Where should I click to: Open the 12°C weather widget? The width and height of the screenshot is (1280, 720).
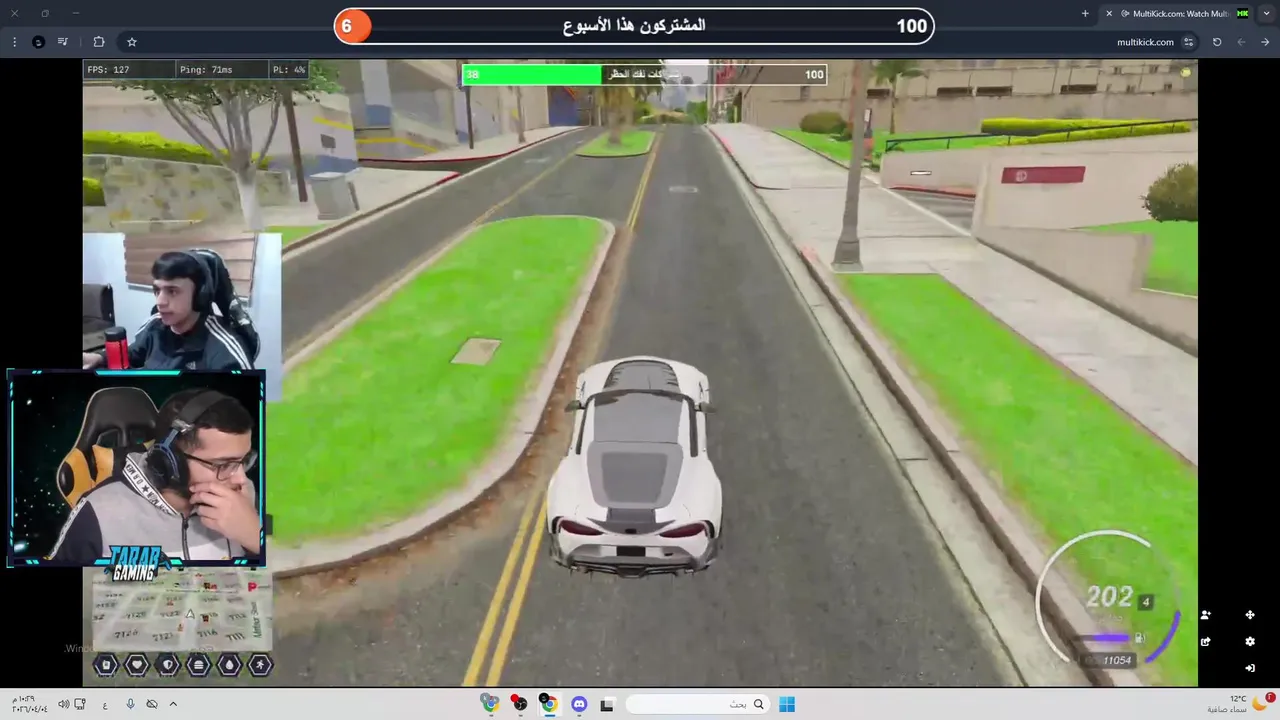tap(1240, 704)
